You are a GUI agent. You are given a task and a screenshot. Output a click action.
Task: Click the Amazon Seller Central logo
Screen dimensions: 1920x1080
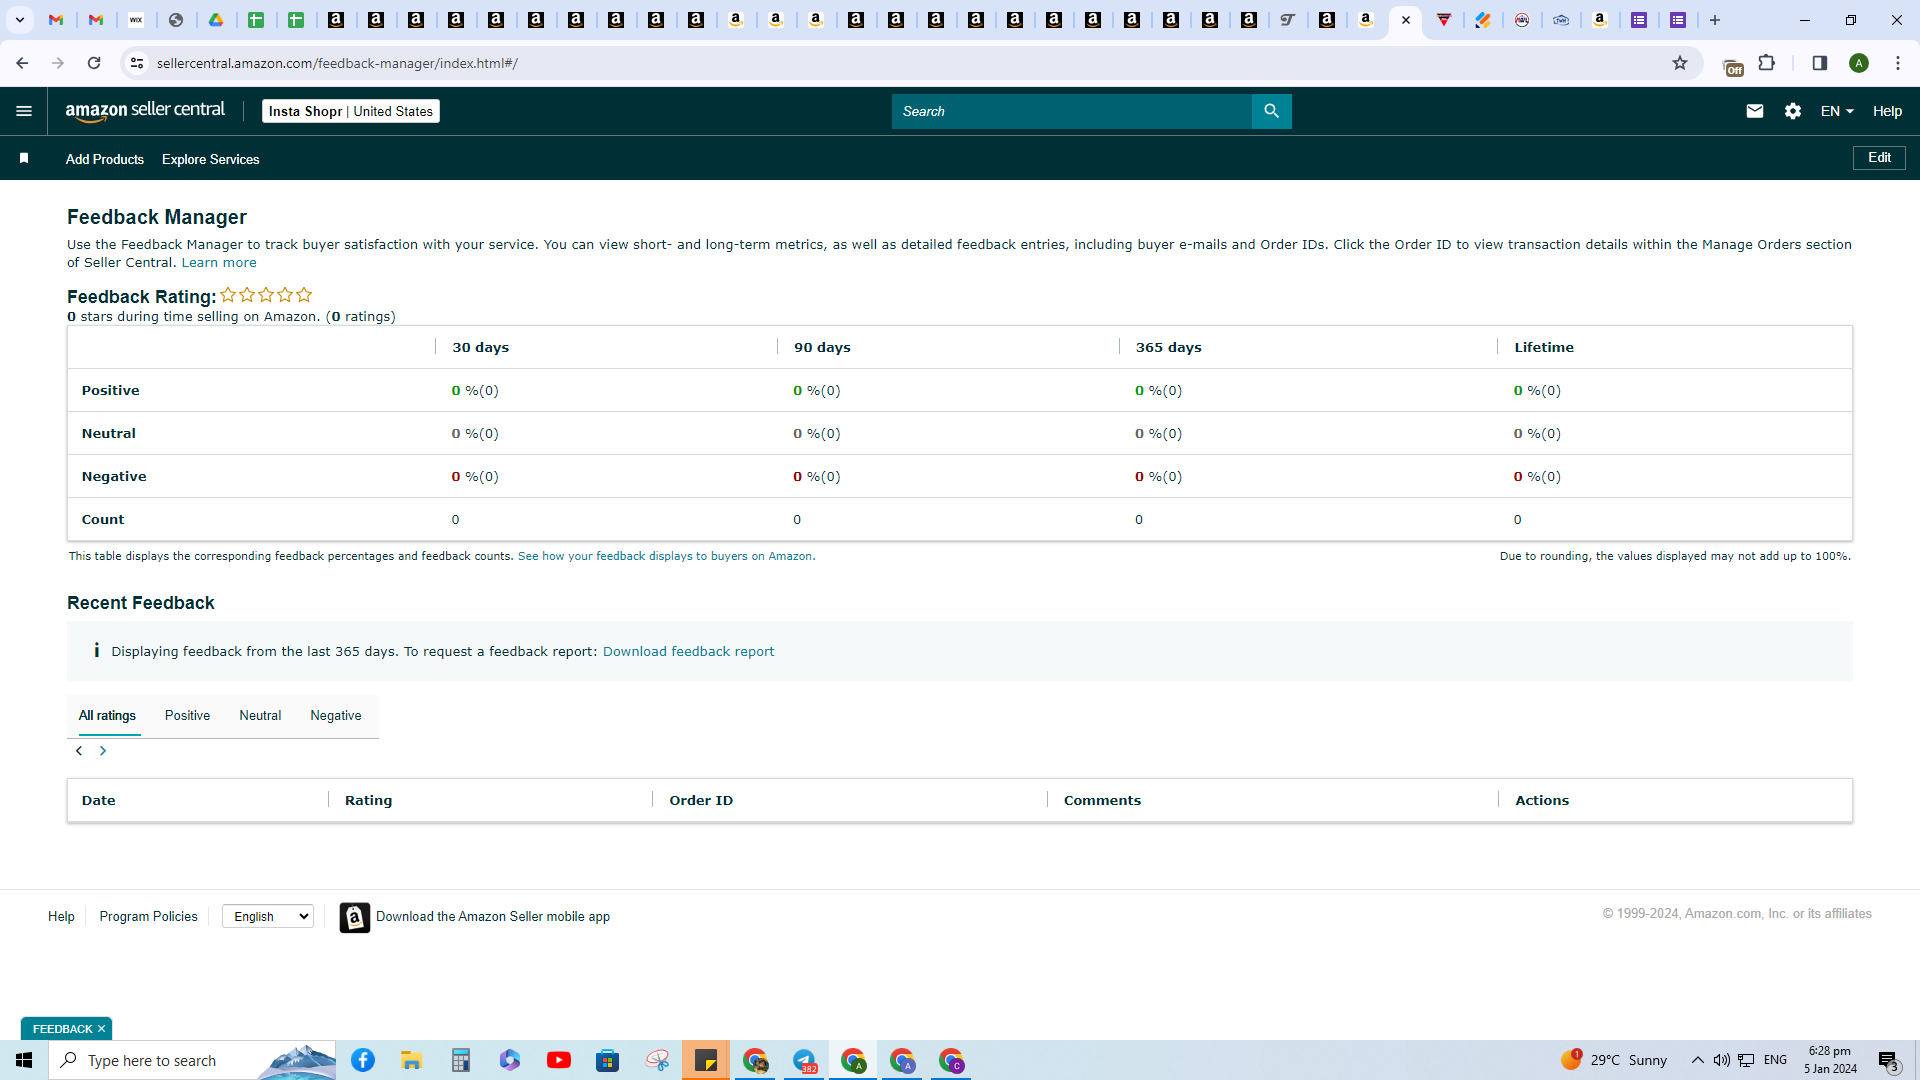tap(145, 111)
